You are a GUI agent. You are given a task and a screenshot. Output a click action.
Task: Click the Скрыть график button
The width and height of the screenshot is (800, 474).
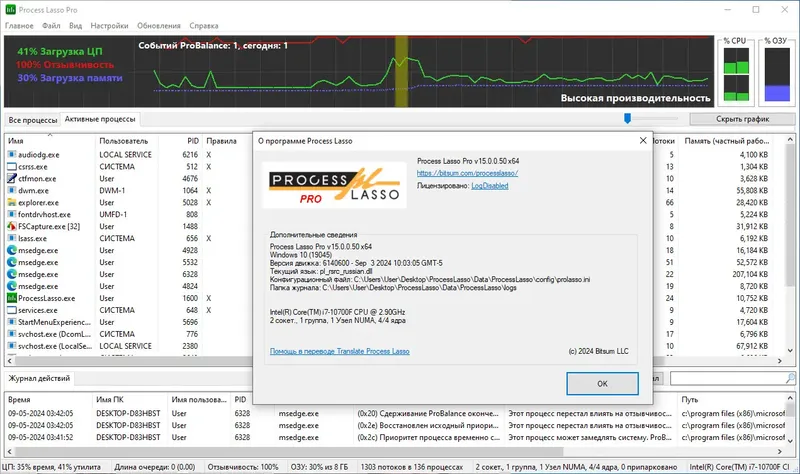pos(742,119)
